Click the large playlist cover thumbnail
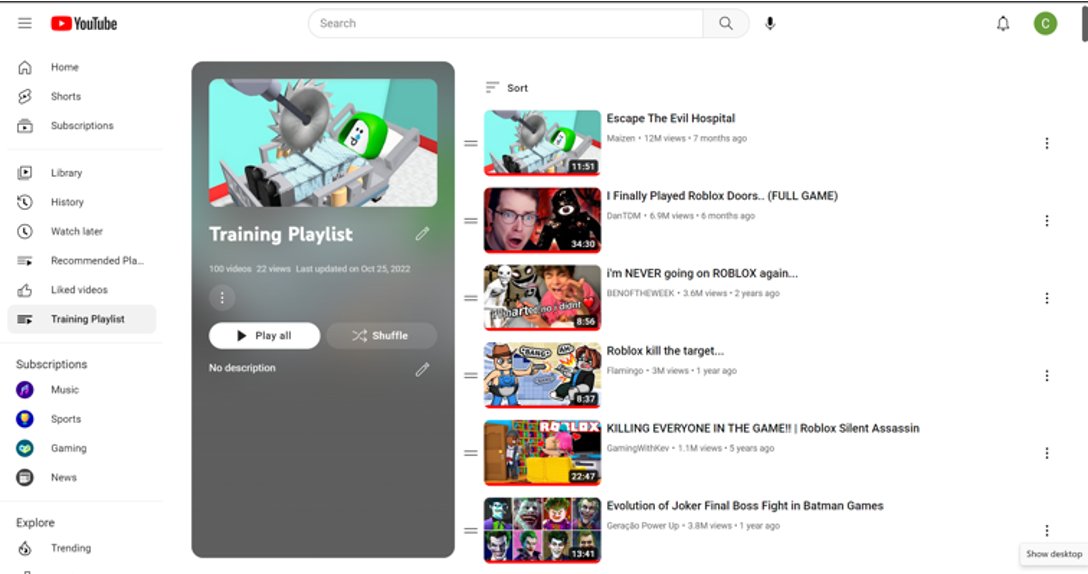The image size is (1088, 574). point(323,142)
